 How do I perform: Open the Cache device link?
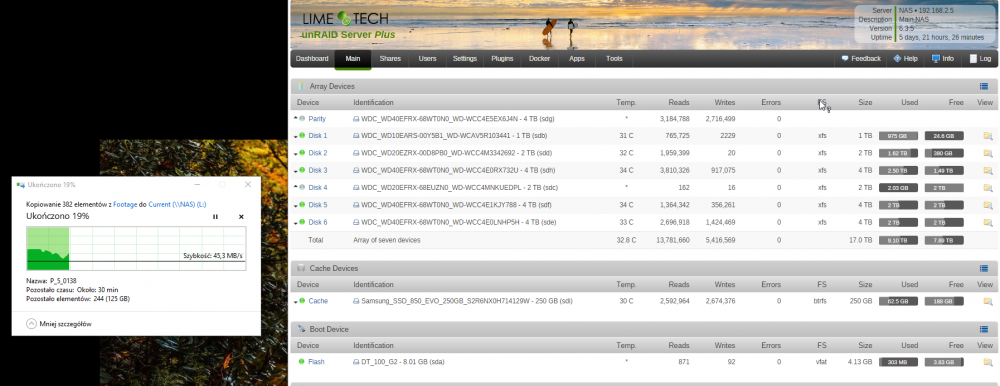point(318,301)
